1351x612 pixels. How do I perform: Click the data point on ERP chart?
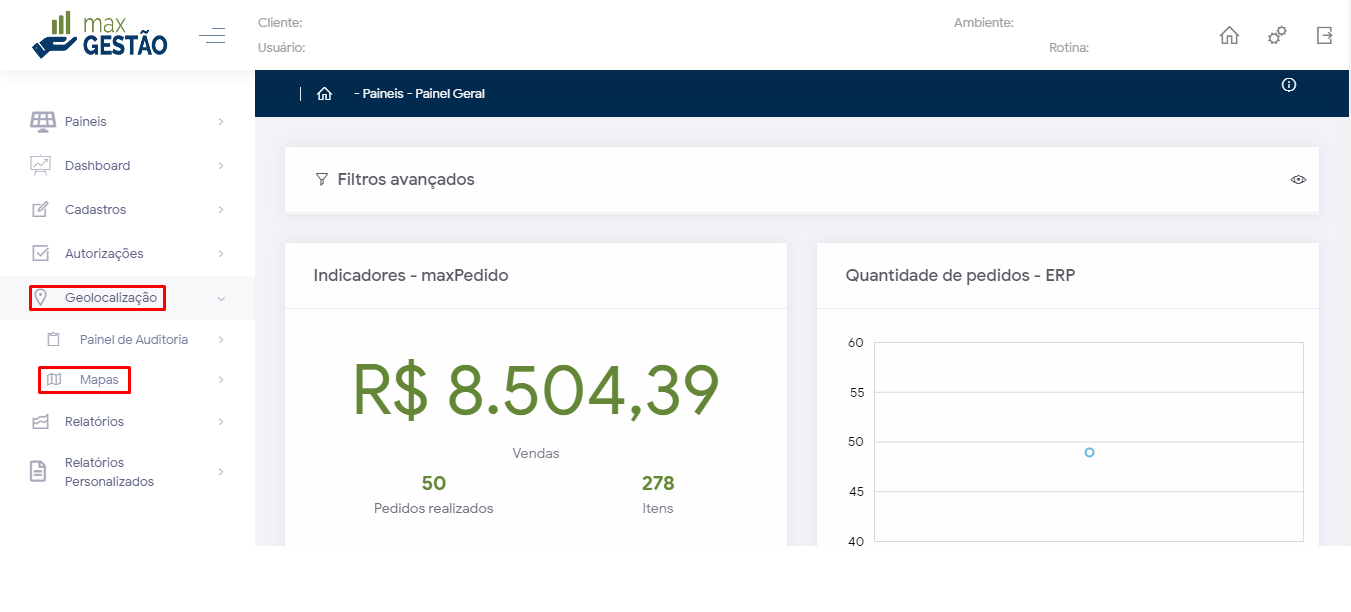pos(1089,452)
